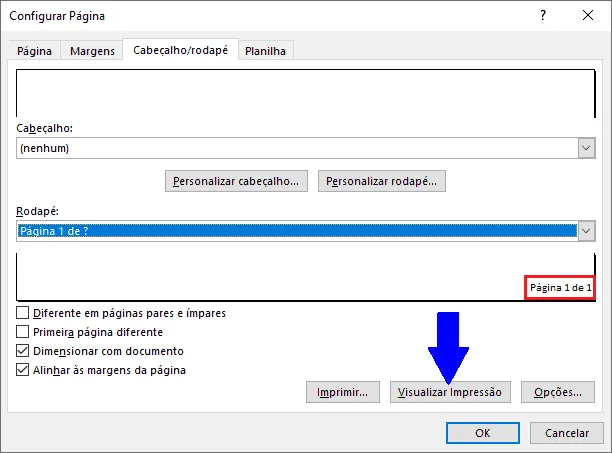The height and width of the screenshot is (453, 612).
Task: Check Primeira página diferente option
Action: 23,332
